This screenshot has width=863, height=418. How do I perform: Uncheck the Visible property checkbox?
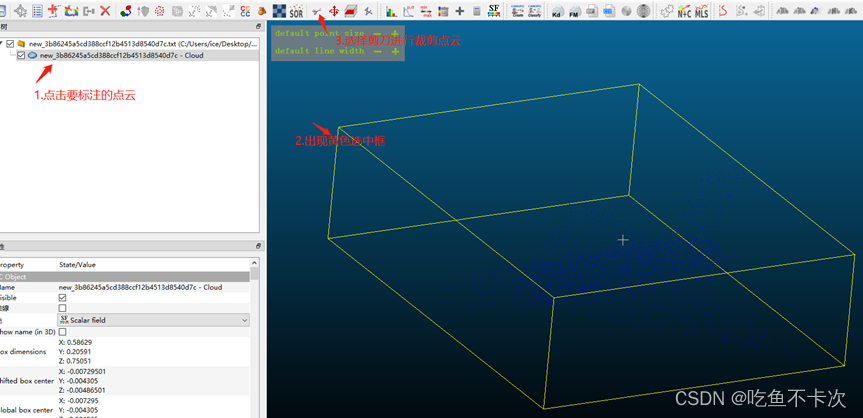click(62, 297)
